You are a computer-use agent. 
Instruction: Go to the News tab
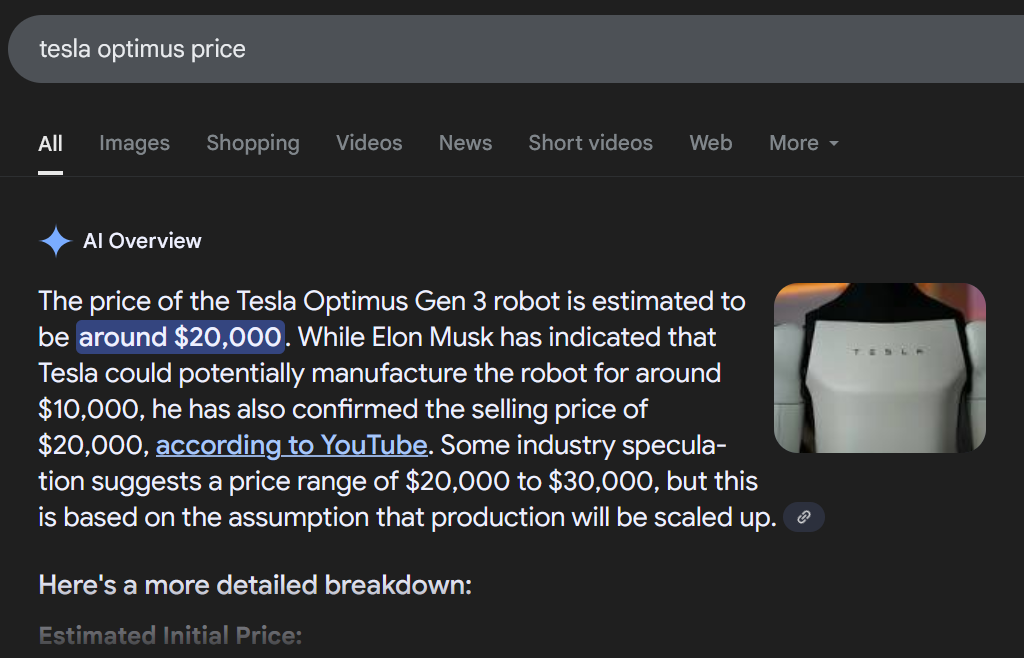(x=465, y=143)
